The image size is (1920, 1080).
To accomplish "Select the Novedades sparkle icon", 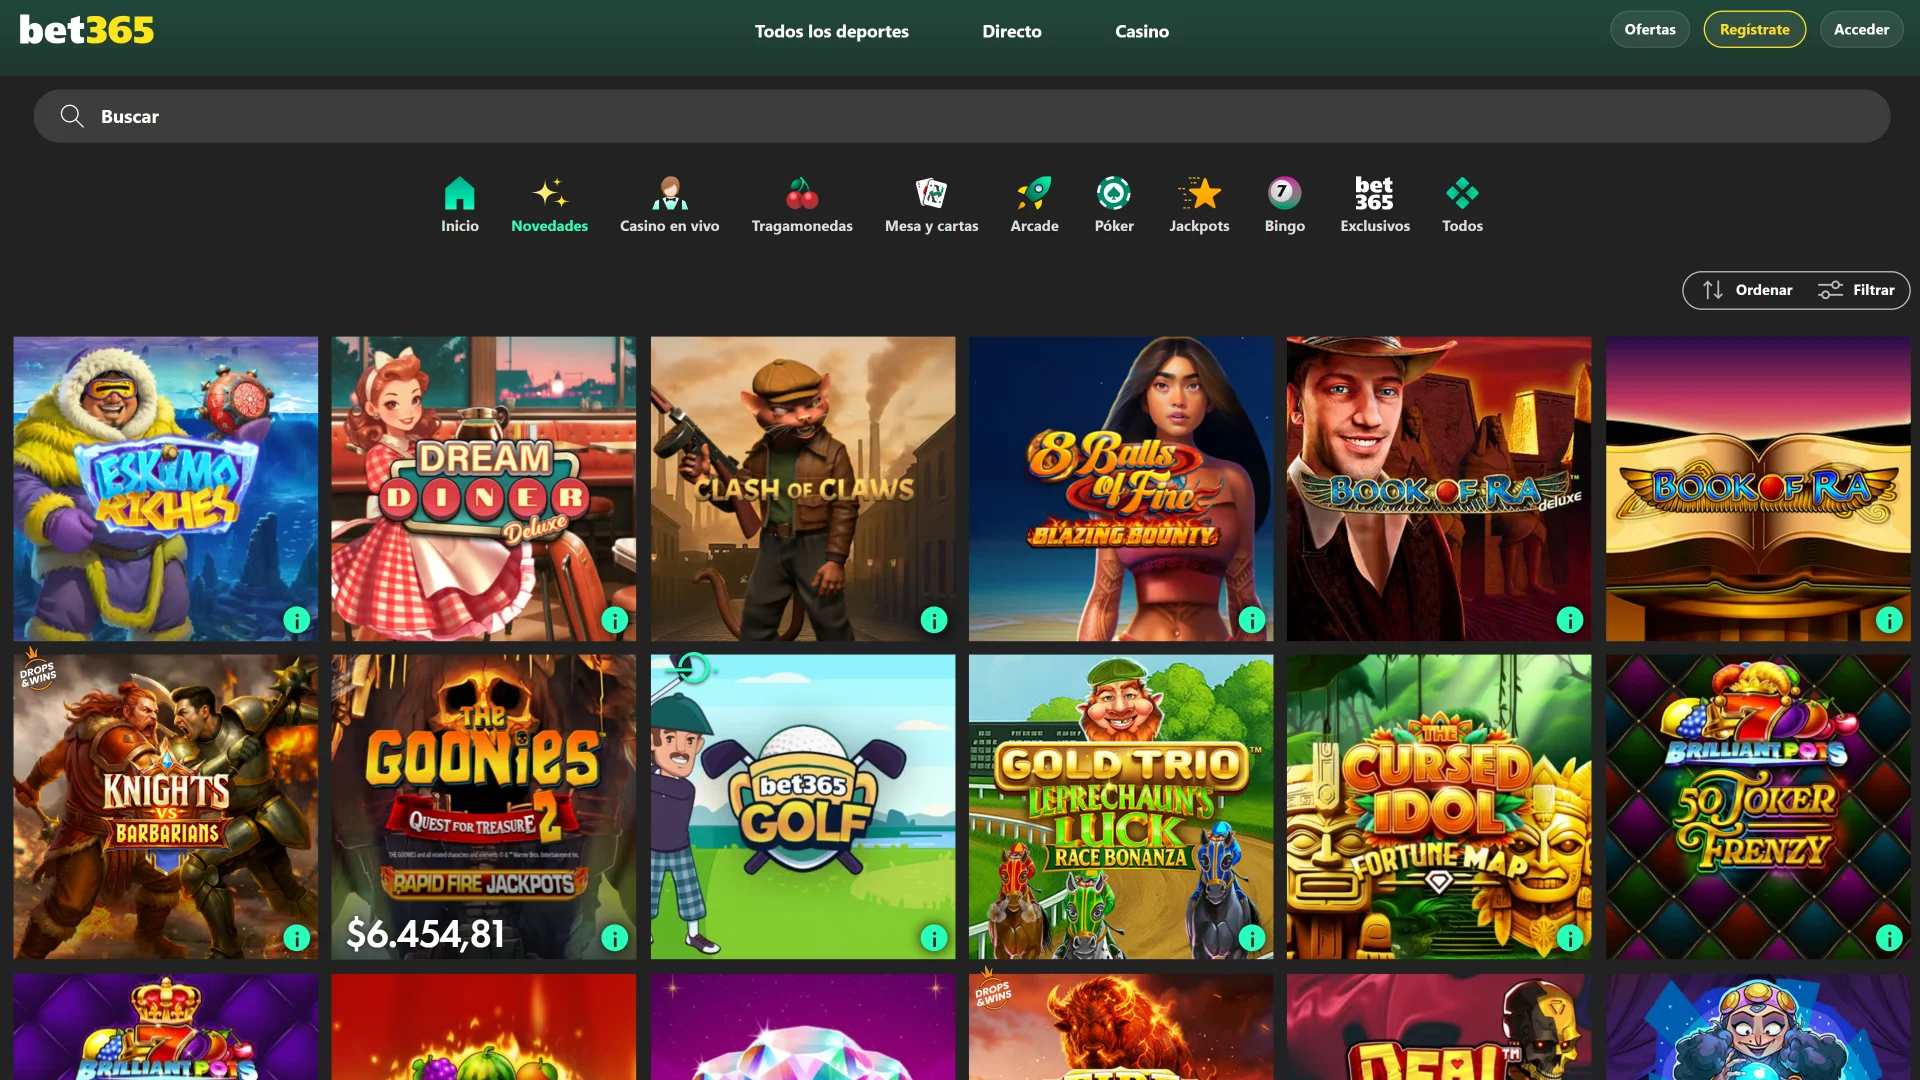I will [x=550, y=193].
